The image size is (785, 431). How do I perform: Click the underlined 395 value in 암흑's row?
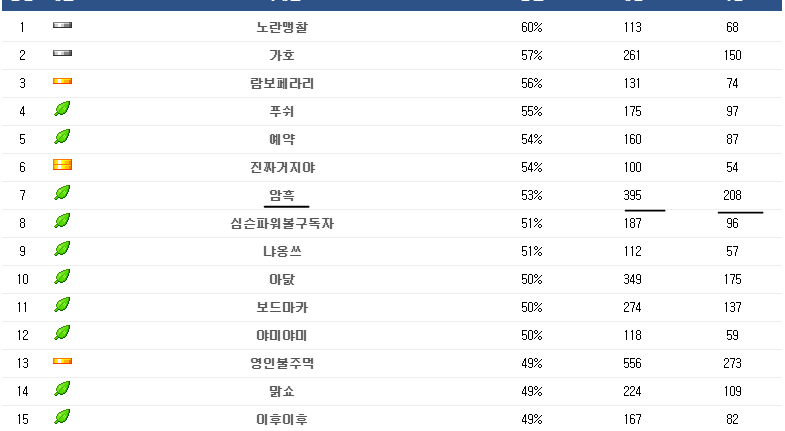click(632, 196)
